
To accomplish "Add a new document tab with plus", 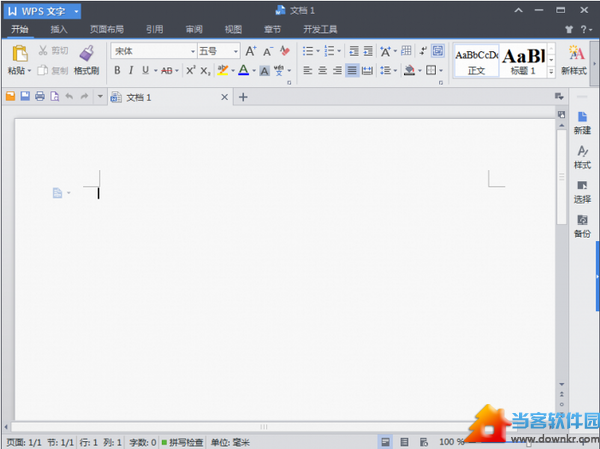I will (x=243, y=97).
